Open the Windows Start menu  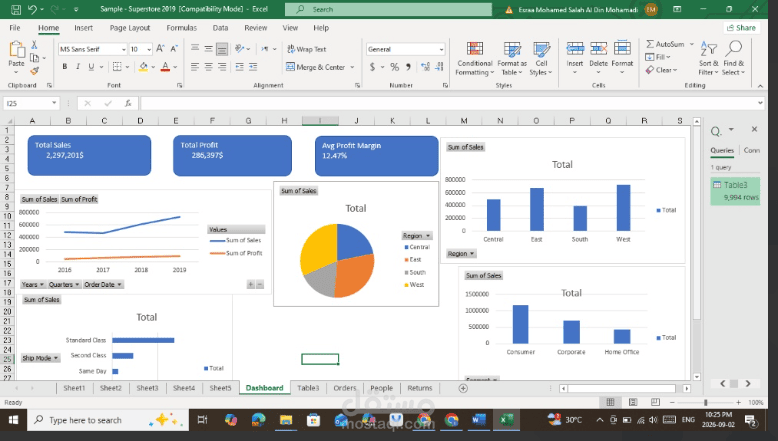[13, 420]
